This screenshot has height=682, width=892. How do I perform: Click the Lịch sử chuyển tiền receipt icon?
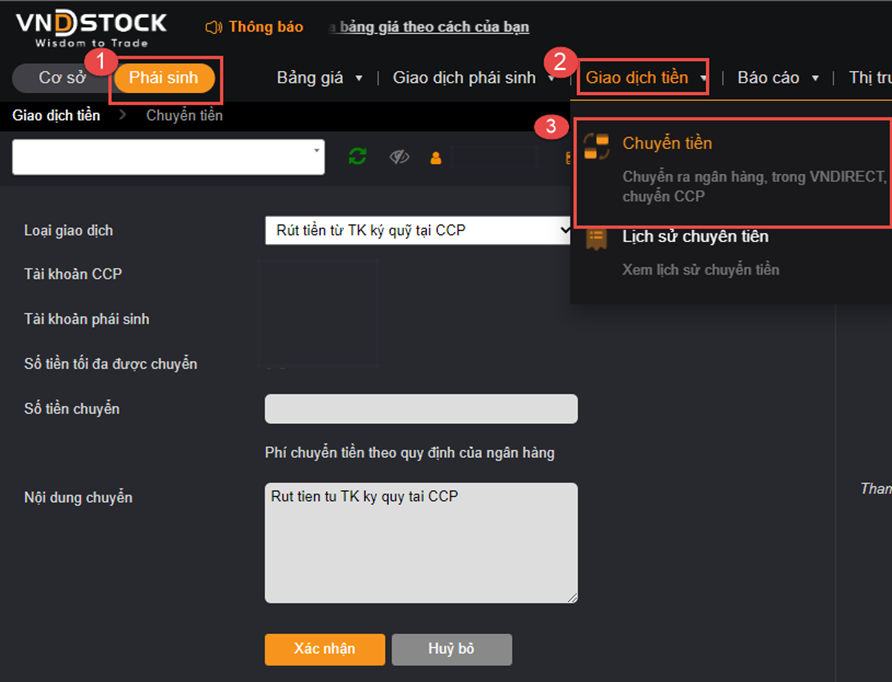click(596, 239)
